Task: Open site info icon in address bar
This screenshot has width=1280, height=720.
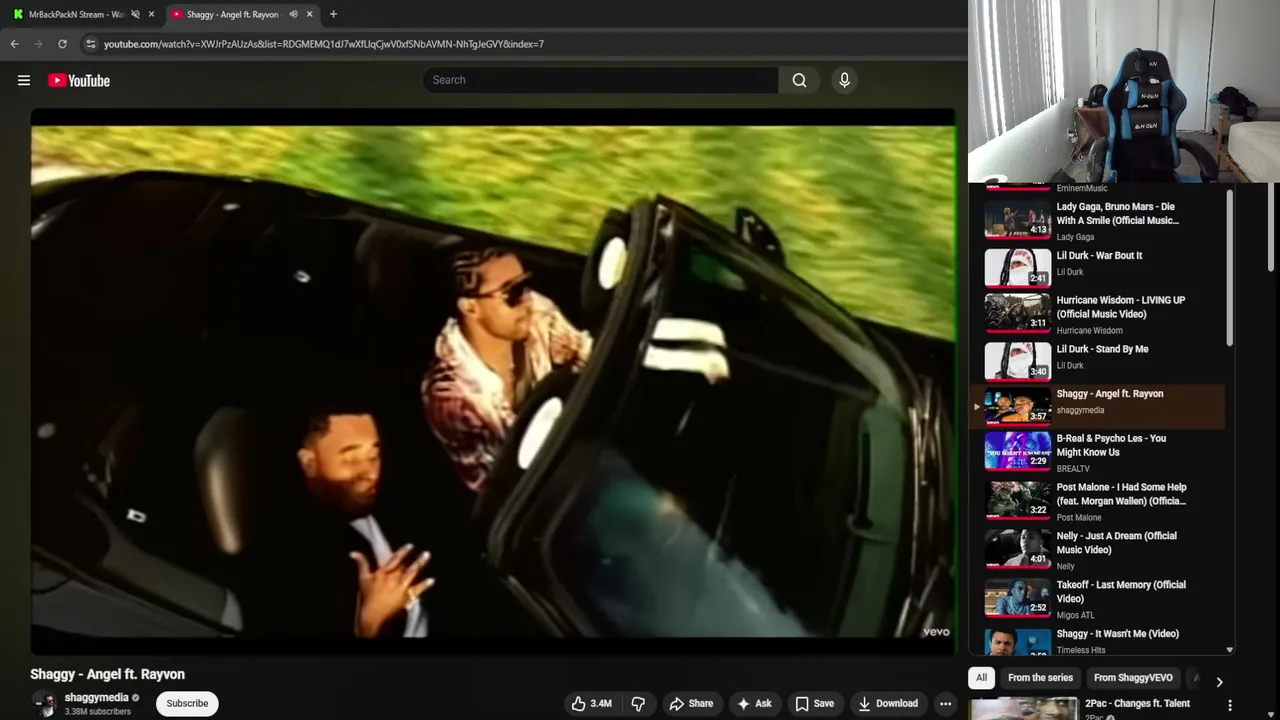Action: click(x=91, y=44)
